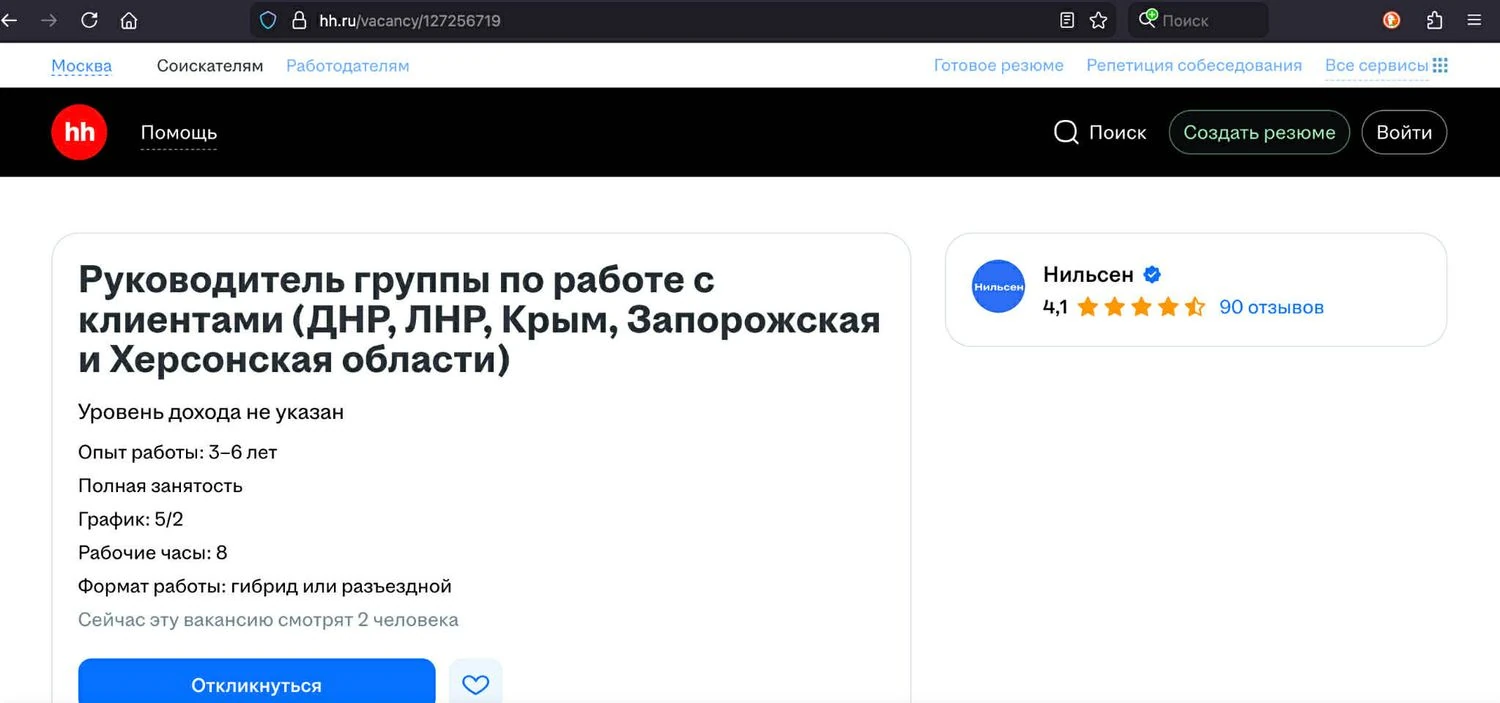This screenshot has width=1500, height=703.
Task: Click the browser reload icon
Action: click(89, 20)
